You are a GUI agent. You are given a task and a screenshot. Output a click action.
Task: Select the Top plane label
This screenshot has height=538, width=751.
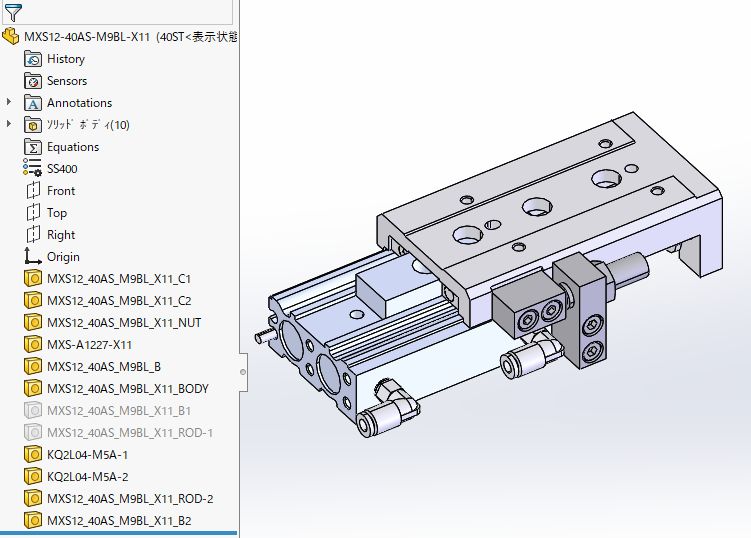[57, 213]
